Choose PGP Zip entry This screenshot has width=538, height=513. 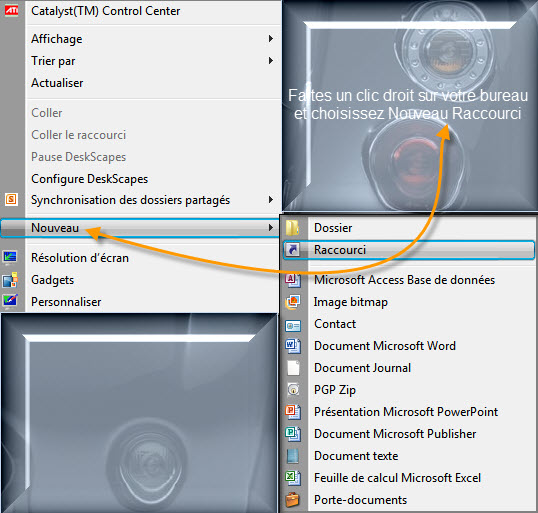[x=335, y=390]
